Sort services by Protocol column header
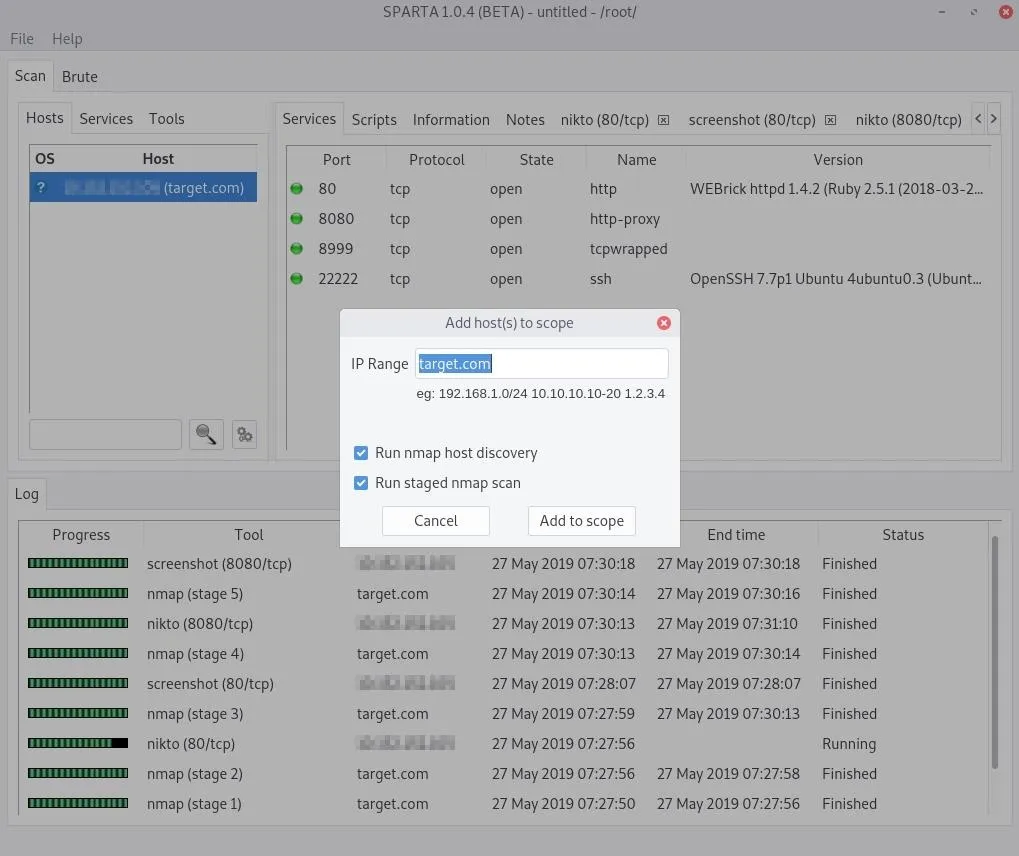 pyautogui.click(x=436, y=160)
